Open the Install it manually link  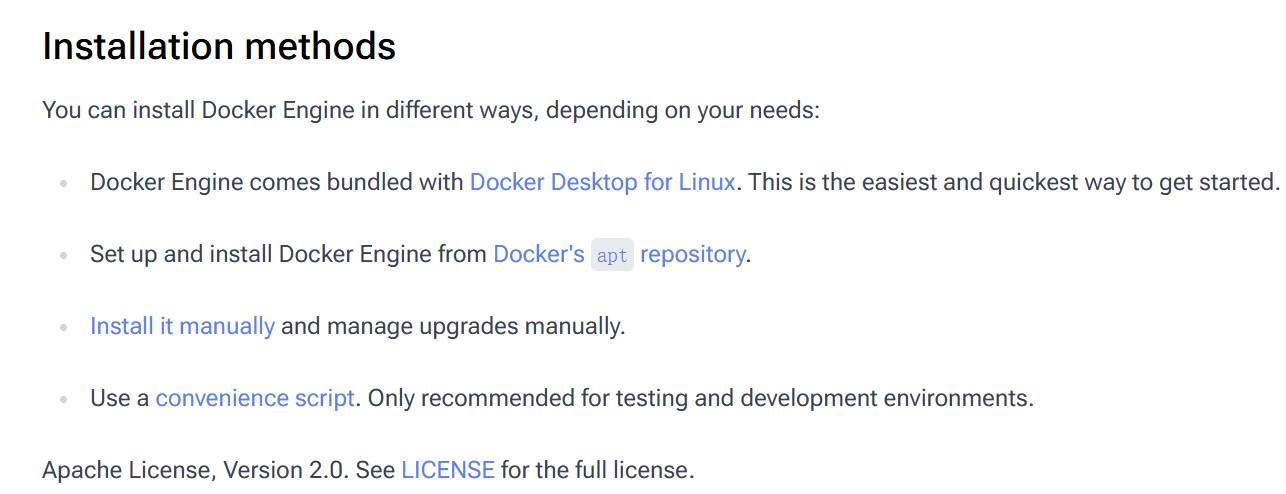(182, 326)
